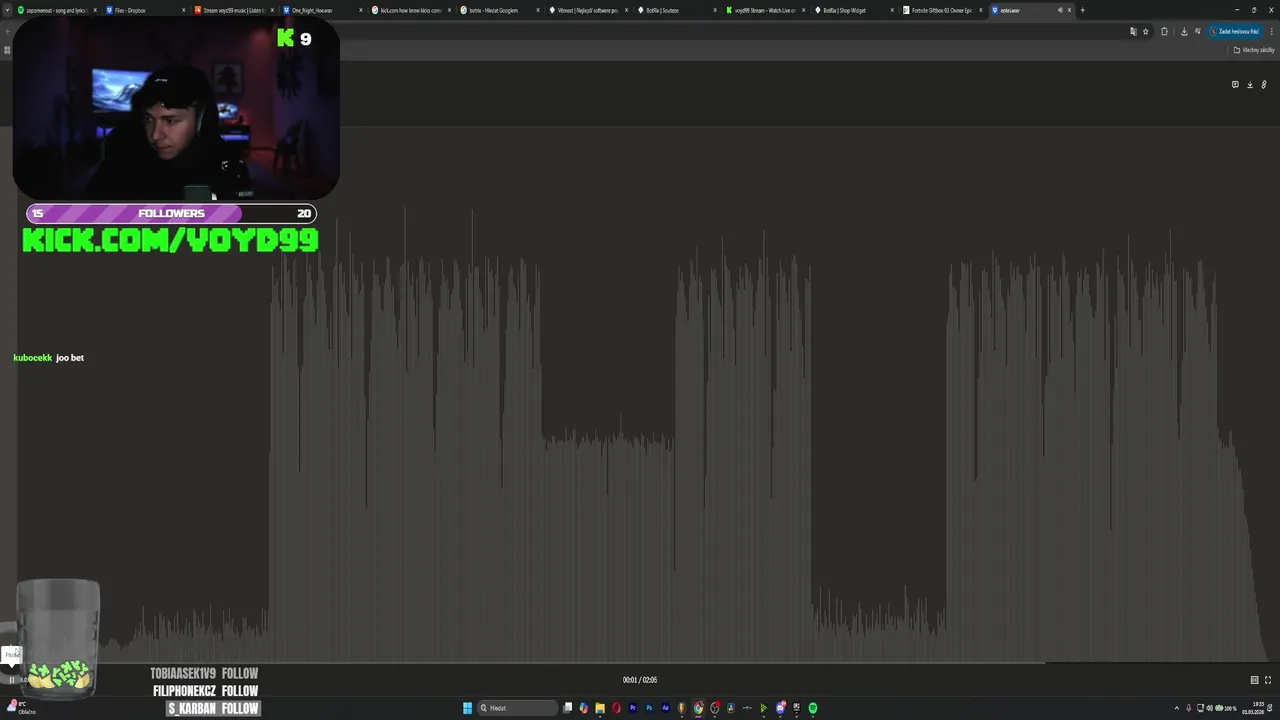The width and height of the screenshot is (1280, 720).
Task: Click the browser profile button
Action: [1234, 31]
